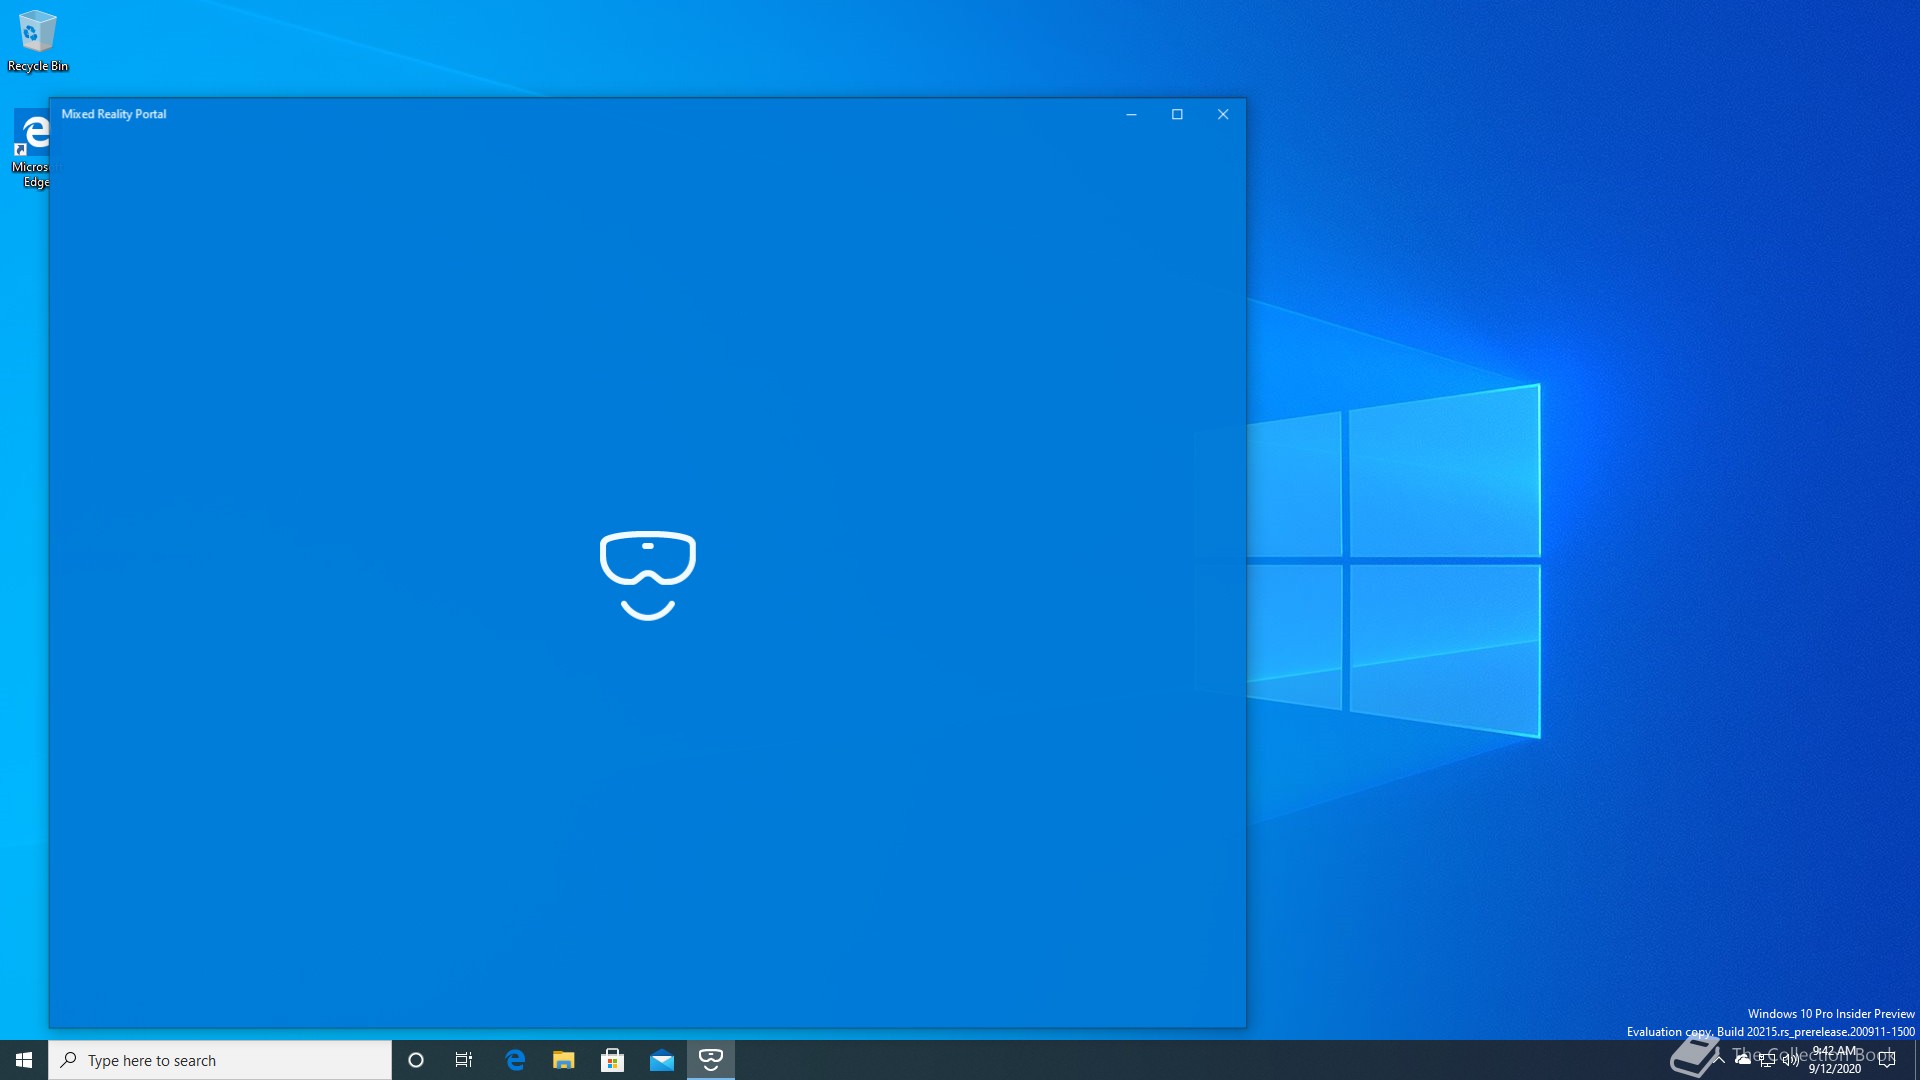Viewport: 1920px width, 1080px height.
Task: Expand hidden system tray icons chevron
Action: tap(1719, 1059)
